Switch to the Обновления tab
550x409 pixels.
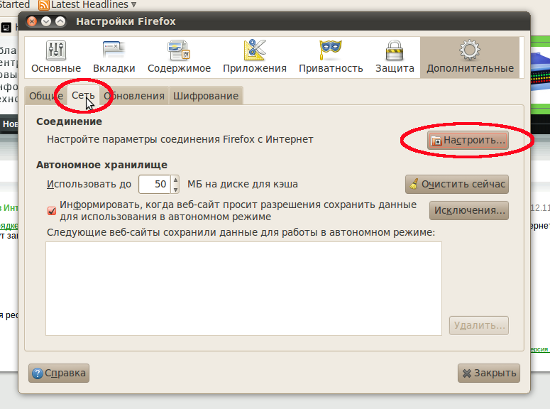click(134, 96)
